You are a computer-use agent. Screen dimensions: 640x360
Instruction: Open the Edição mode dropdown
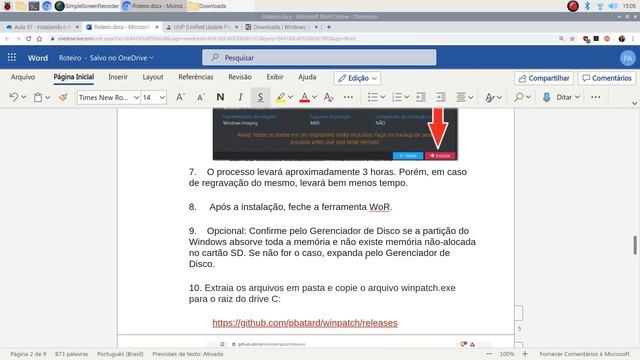click(358, 78)
